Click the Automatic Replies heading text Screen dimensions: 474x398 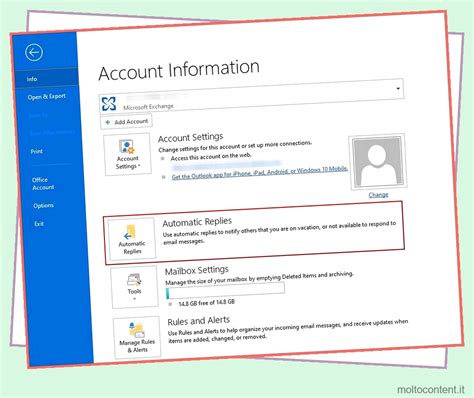(197, 222)
